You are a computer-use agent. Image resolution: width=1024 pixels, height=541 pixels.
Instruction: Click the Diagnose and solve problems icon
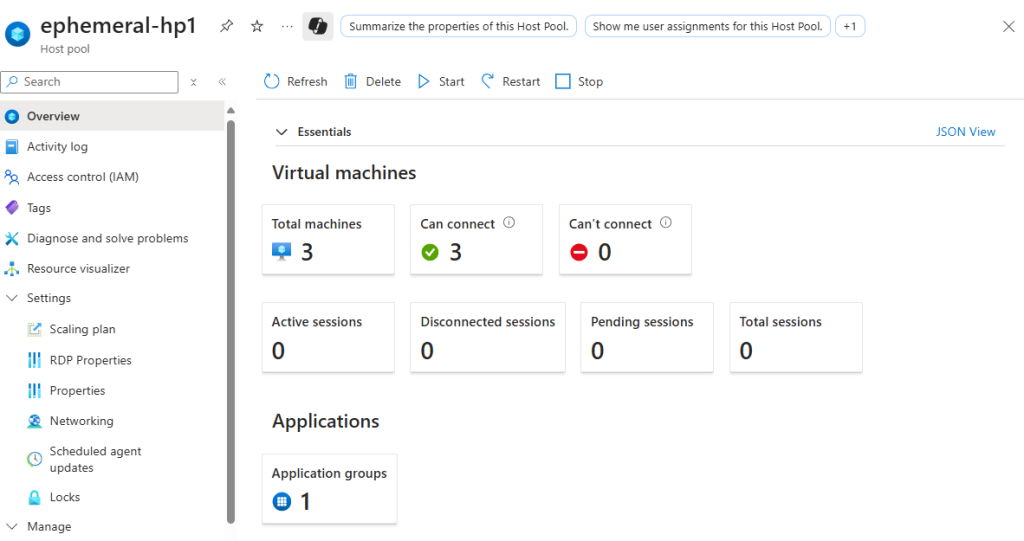12,238
